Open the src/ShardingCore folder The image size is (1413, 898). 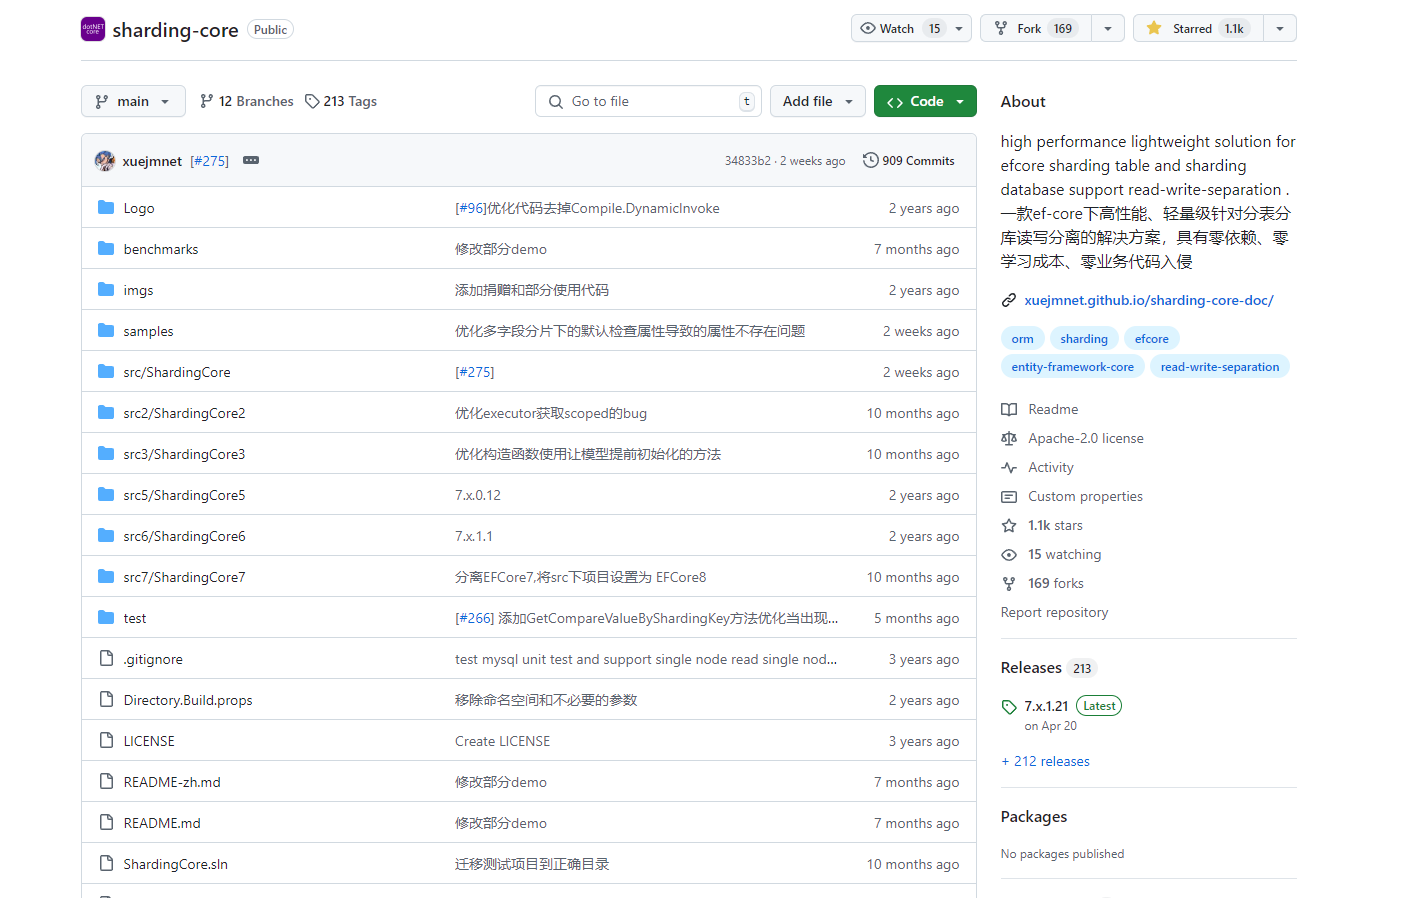pyautogui.click(x=177, y=372)
